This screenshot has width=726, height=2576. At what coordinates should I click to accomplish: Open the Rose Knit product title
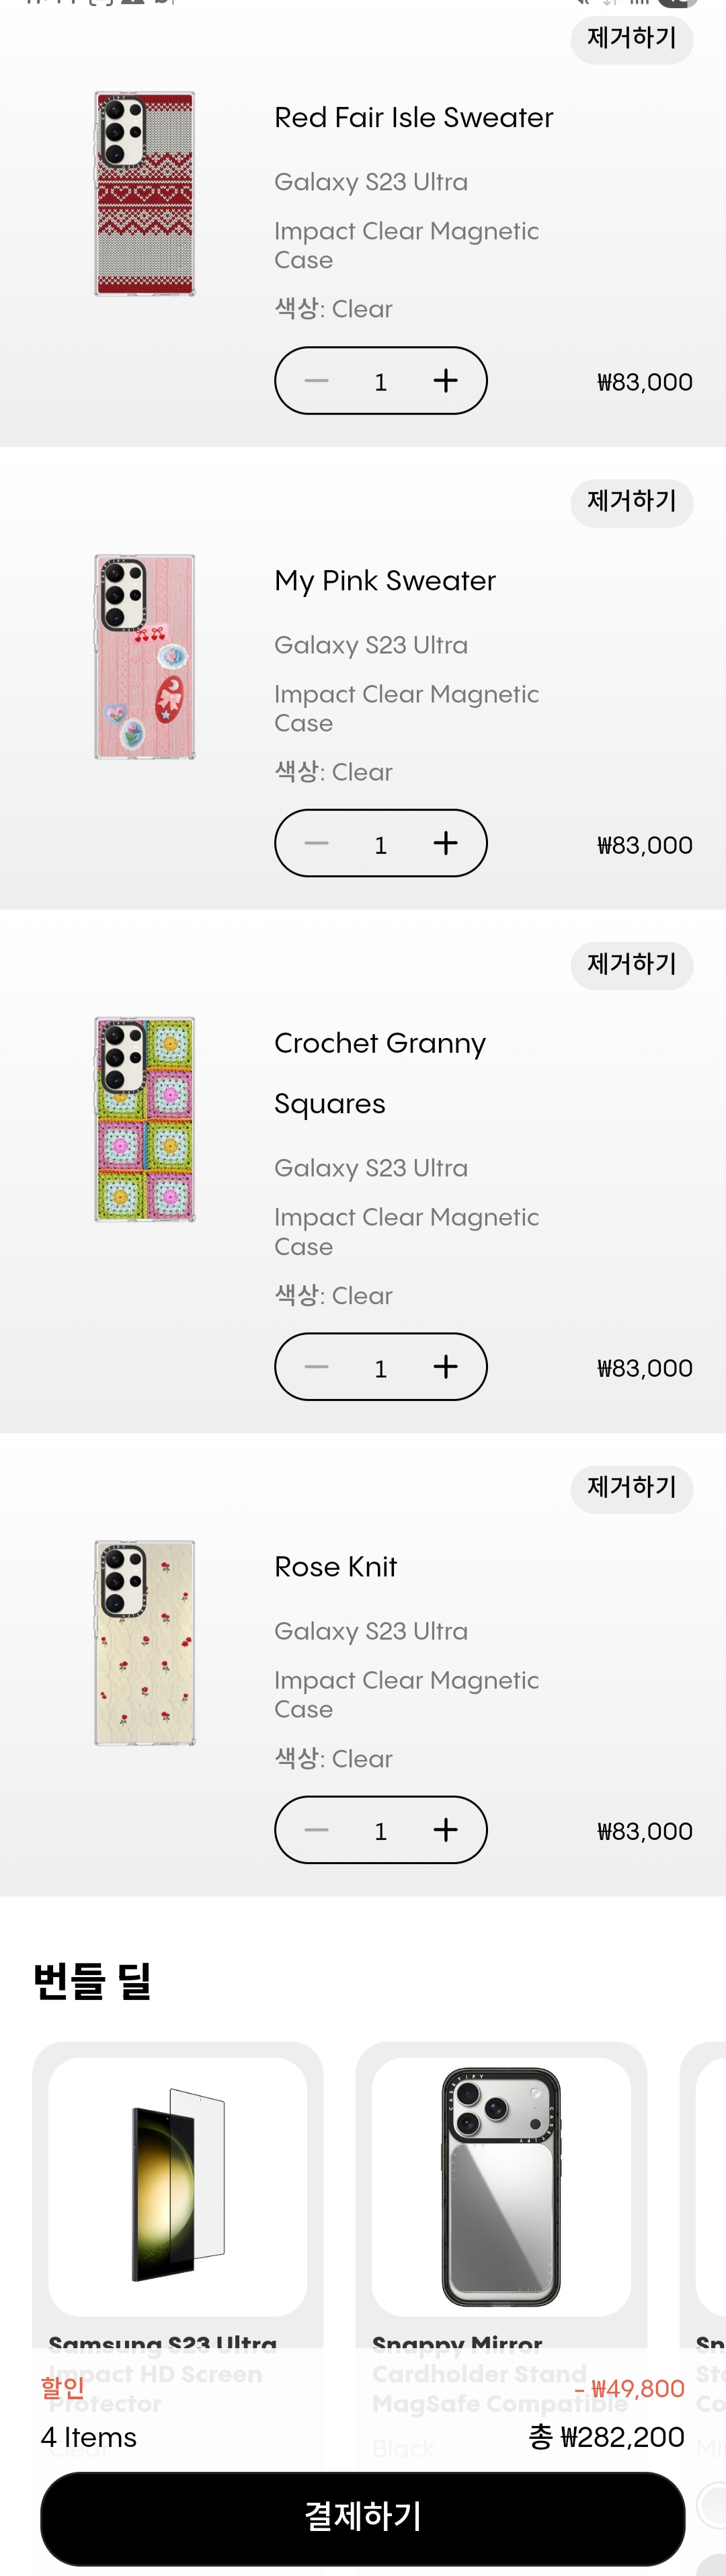click(x=336, y=1567)
